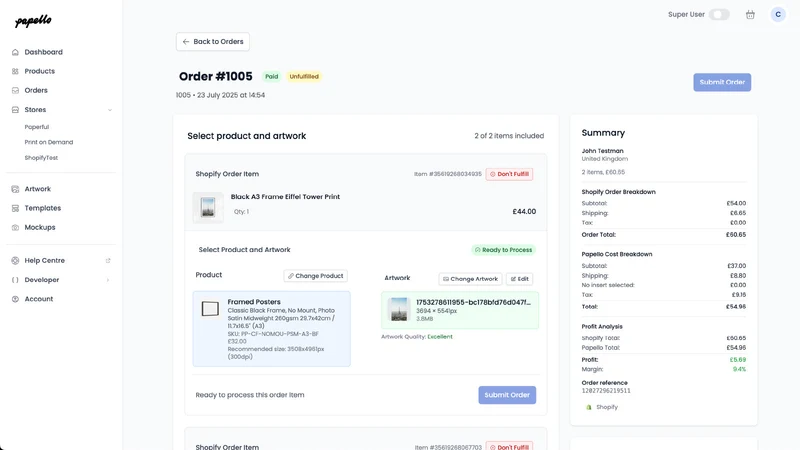Click Back to Orders button
Image resolution: width=800 pixels, height=450 pixels.
click(x=213, y=42)
